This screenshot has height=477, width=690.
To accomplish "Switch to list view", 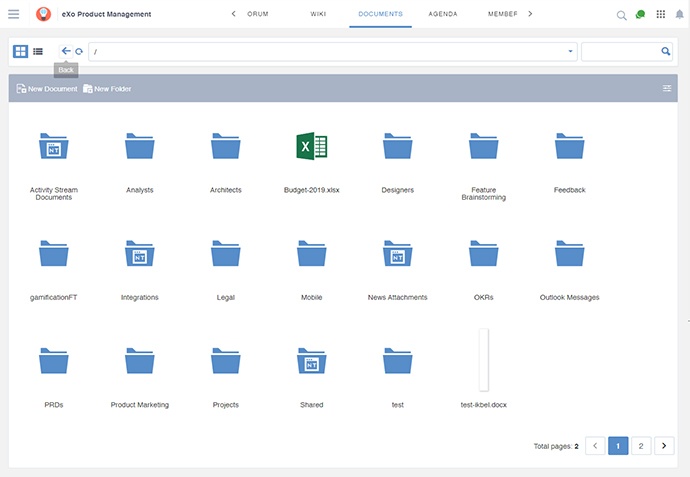I will point(38,51).
